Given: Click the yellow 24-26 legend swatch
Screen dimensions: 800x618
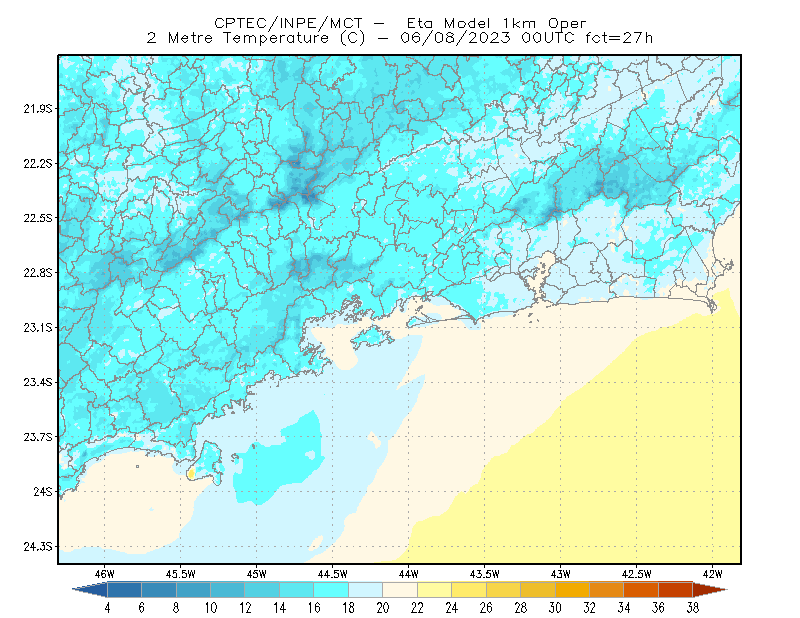Looking at the screenshot, I should coord(469,590).
